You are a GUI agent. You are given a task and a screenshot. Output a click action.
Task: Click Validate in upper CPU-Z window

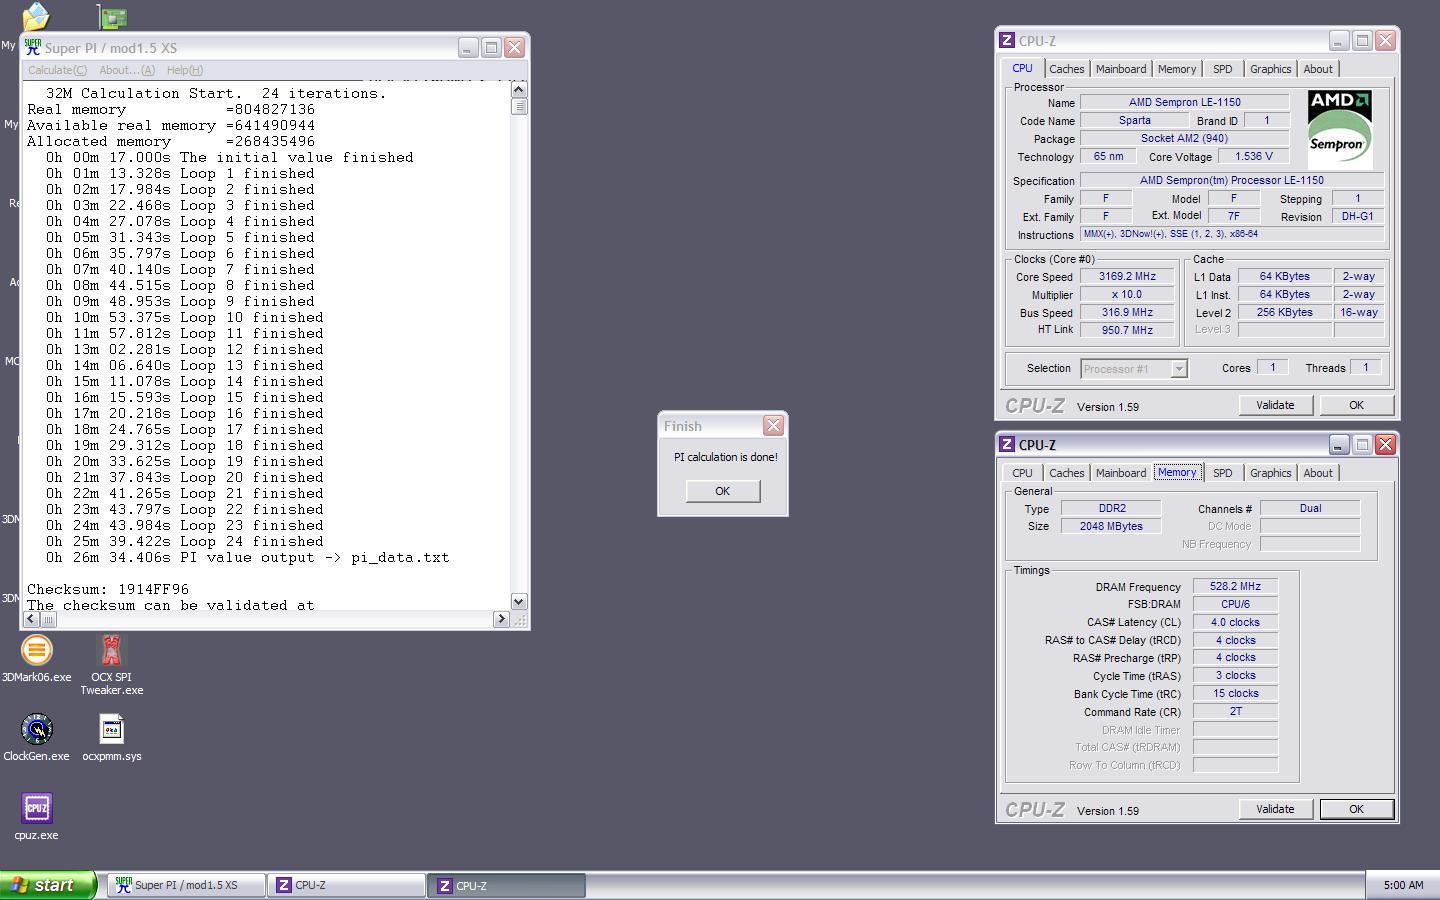(1275, 405)
